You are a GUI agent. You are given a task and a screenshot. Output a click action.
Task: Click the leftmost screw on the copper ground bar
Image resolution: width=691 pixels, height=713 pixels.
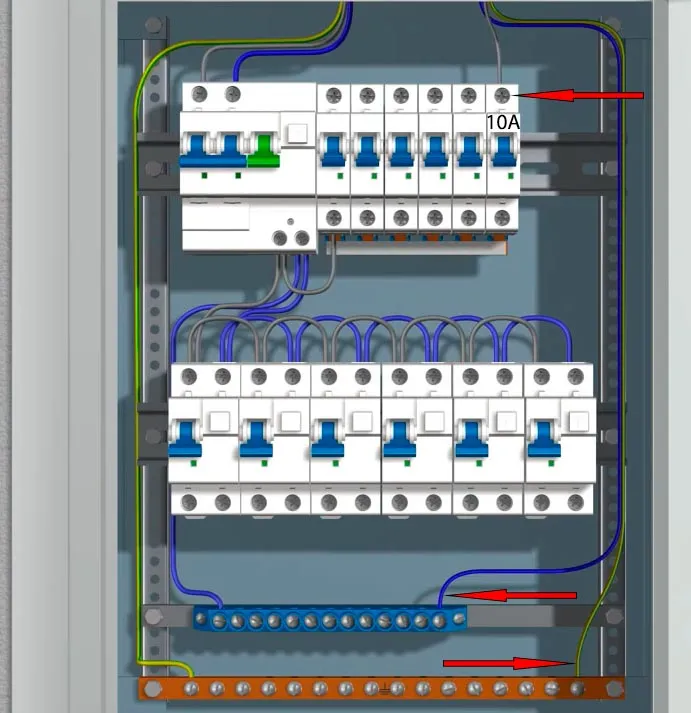[152, 689]
